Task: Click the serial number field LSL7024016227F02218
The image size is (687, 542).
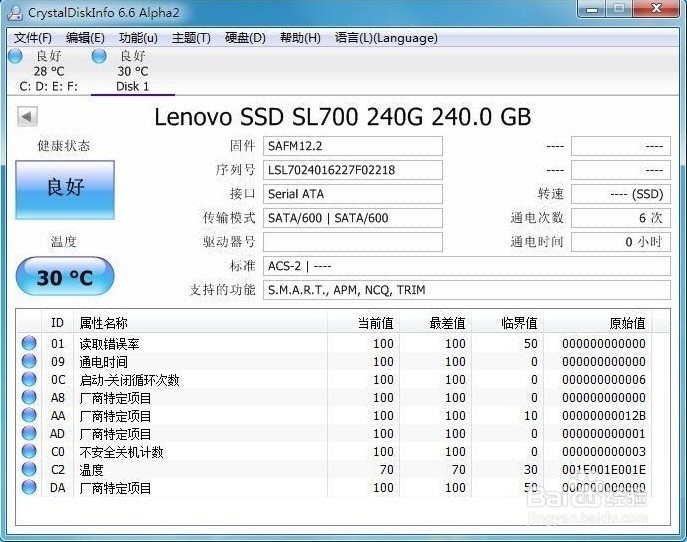Action: 353,170
